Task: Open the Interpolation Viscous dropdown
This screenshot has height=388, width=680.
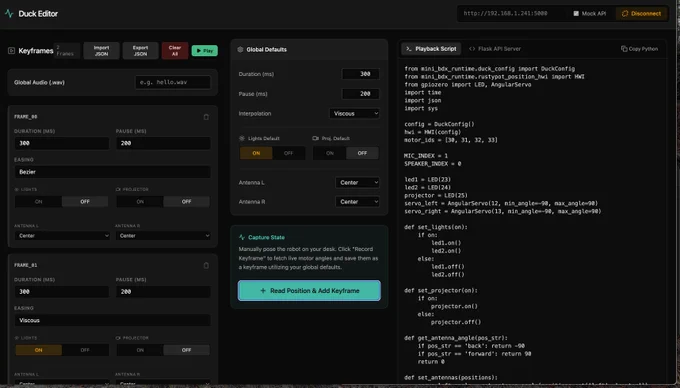Action: [x=354, y=114]
